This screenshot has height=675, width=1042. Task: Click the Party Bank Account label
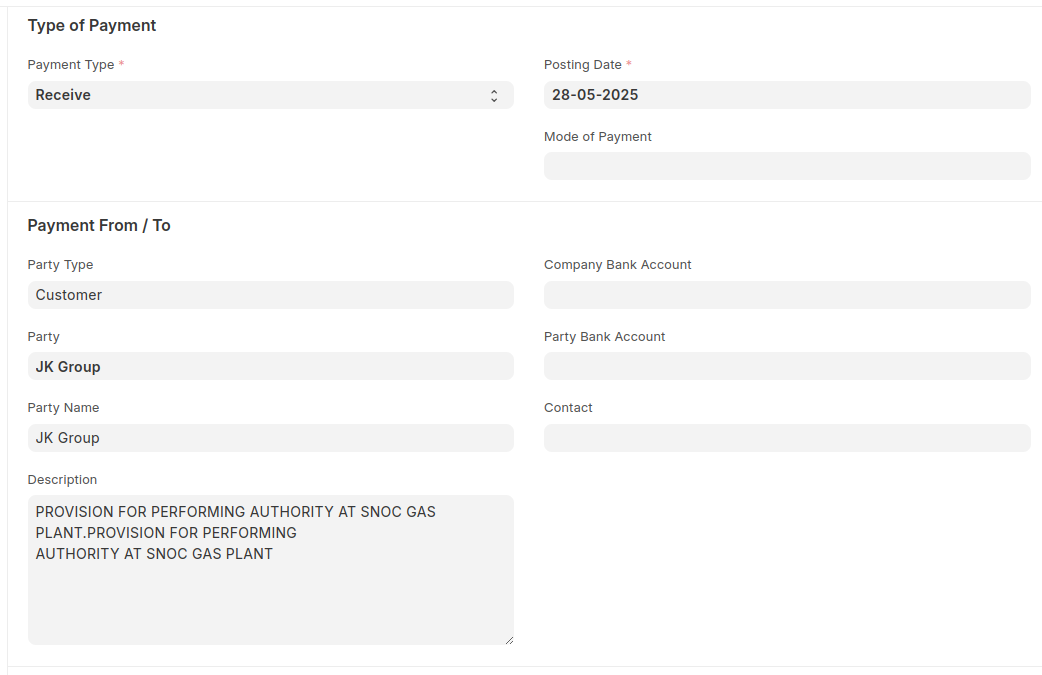click(x=604, y=337)
